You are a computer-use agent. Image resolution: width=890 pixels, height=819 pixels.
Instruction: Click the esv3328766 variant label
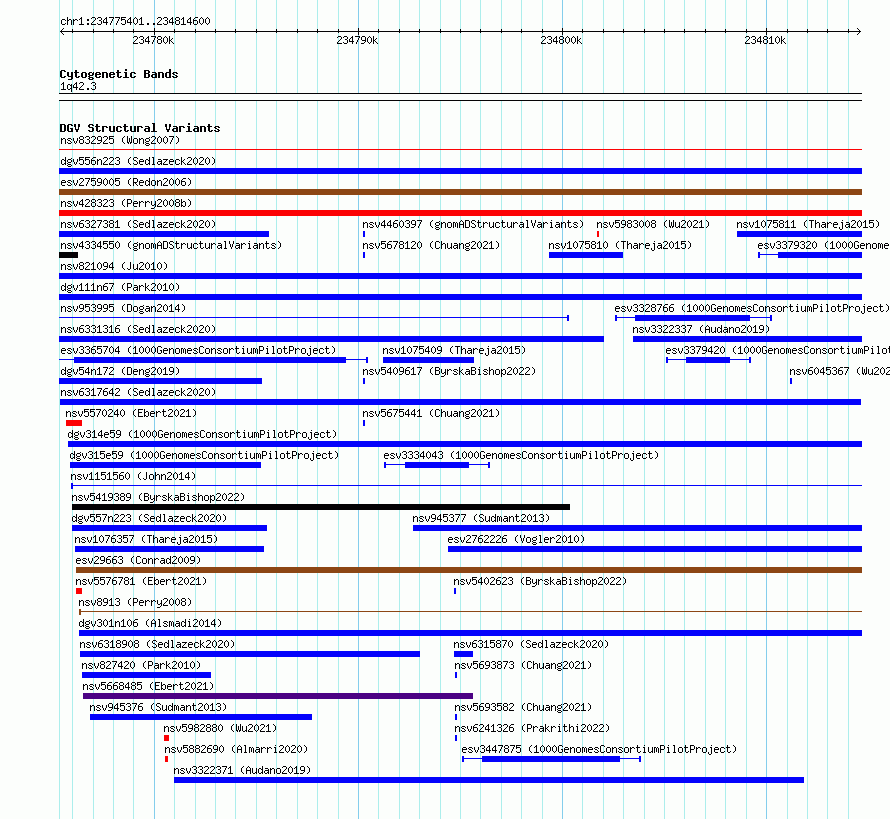point(752,308)
